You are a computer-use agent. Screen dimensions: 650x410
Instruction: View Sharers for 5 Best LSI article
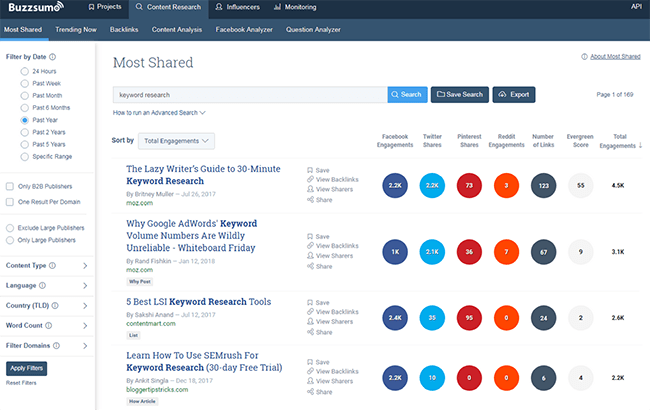tap(330, 321)
